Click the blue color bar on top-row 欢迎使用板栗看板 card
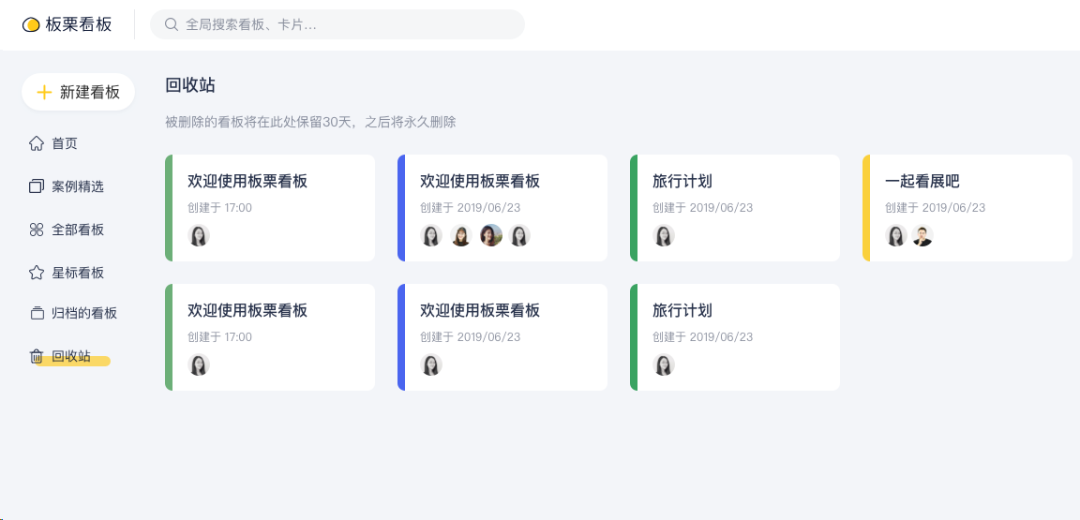Screen dimensions: 1080x520 pos(401,208)
